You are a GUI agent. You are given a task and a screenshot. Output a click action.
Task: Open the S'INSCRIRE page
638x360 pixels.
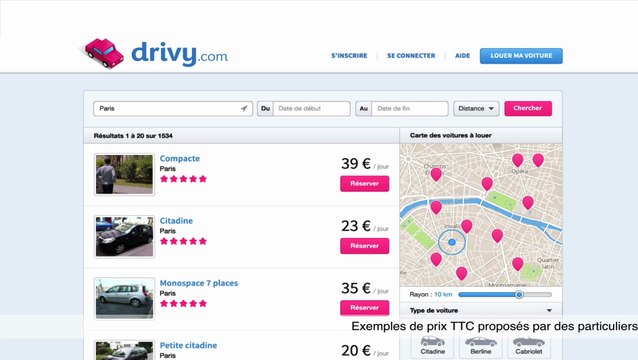click(x=349, y=56)
